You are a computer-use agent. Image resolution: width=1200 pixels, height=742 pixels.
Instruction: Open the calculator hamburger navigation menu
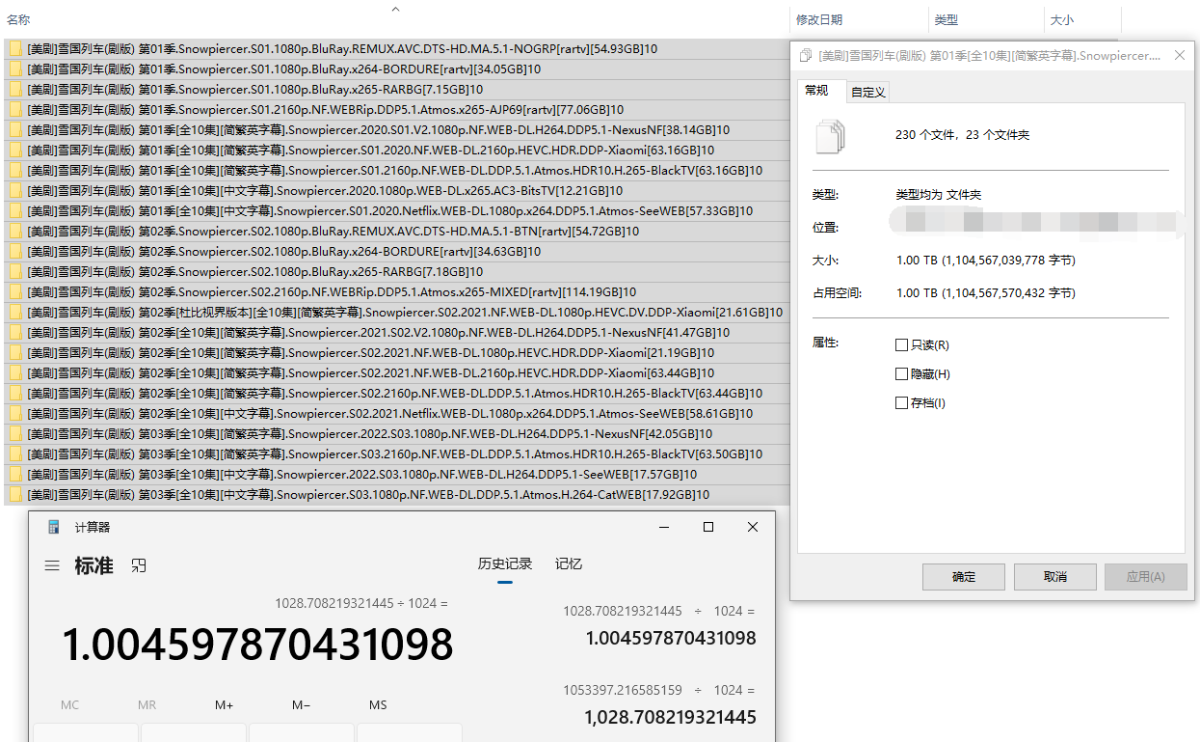52,566
